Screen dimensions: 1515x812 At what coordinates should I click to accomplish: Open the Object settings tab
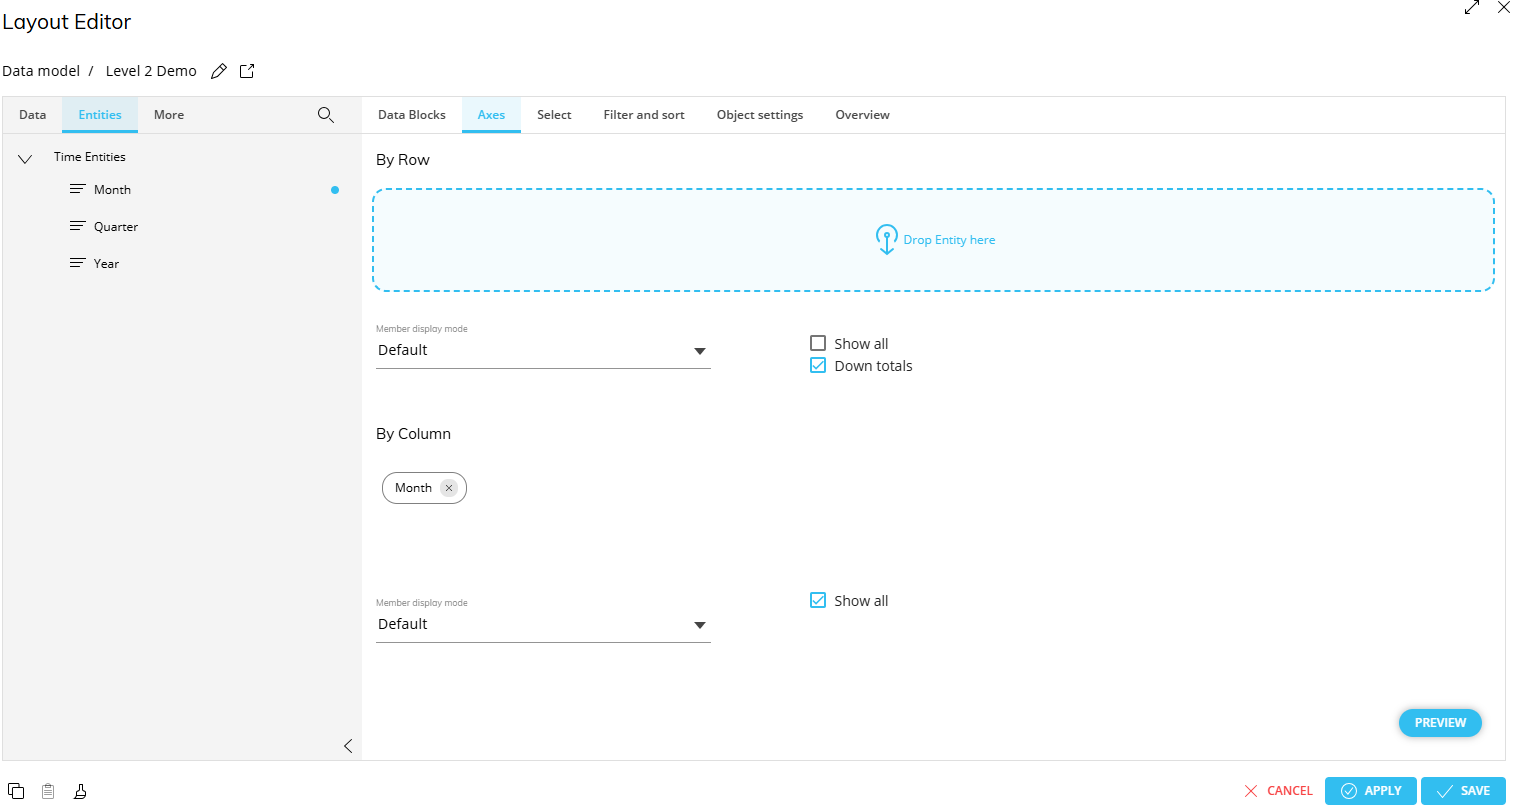[x=760, y=115]
